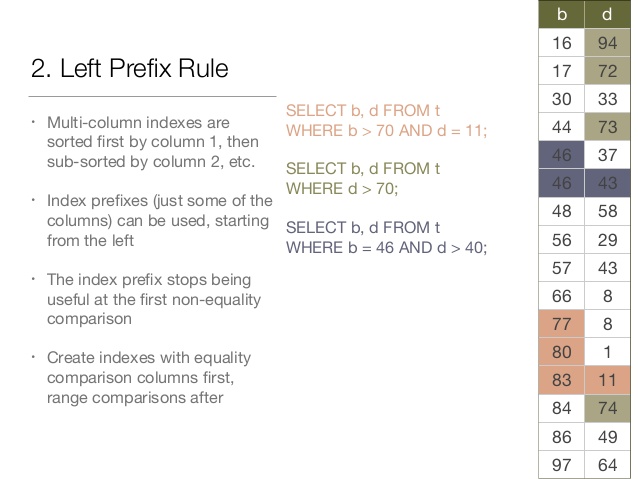Click the "2. Left Prefix Rule" slide title
This screenshot has height=479, width=638.
130,69
